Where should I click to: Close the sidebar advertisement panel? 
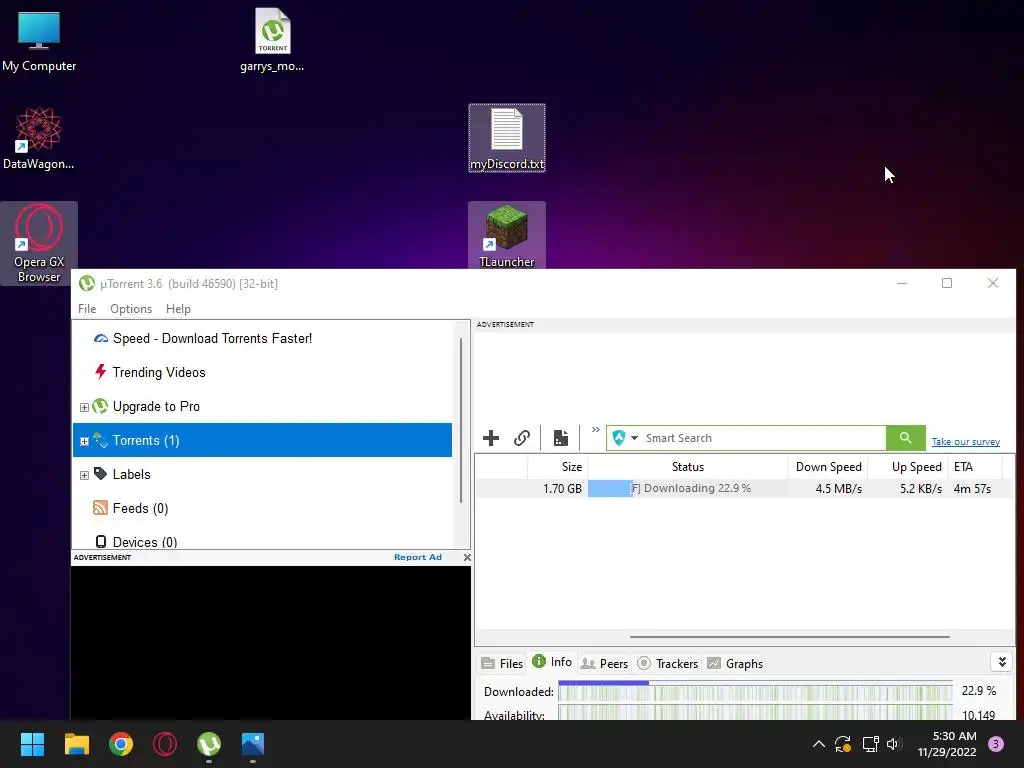pos(467,557)
